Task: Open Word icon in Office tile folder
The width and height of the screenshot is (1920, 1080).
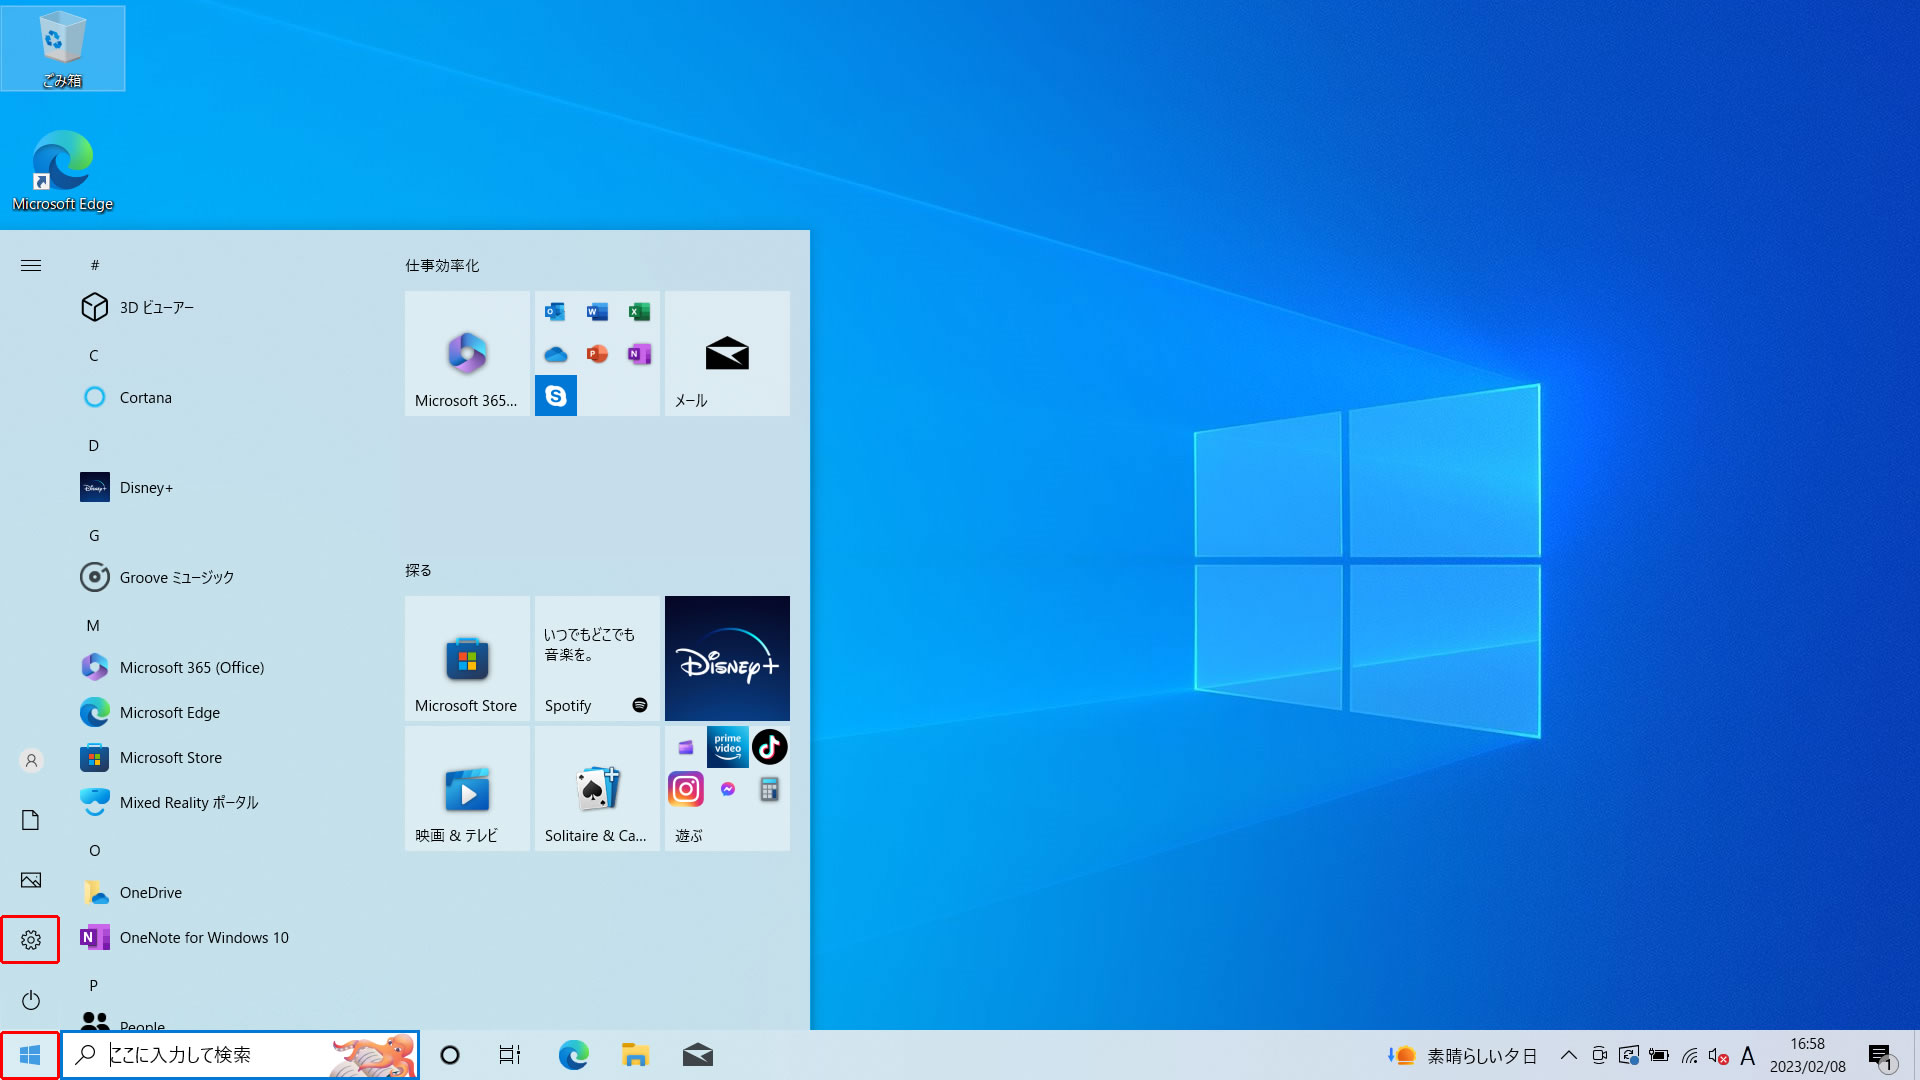Action: (597, 312)
